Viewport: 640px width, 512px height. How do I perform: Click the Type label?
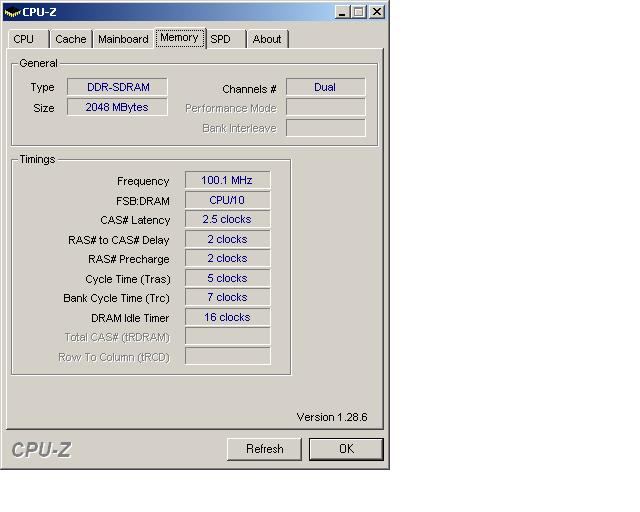(x=42, y=87)
